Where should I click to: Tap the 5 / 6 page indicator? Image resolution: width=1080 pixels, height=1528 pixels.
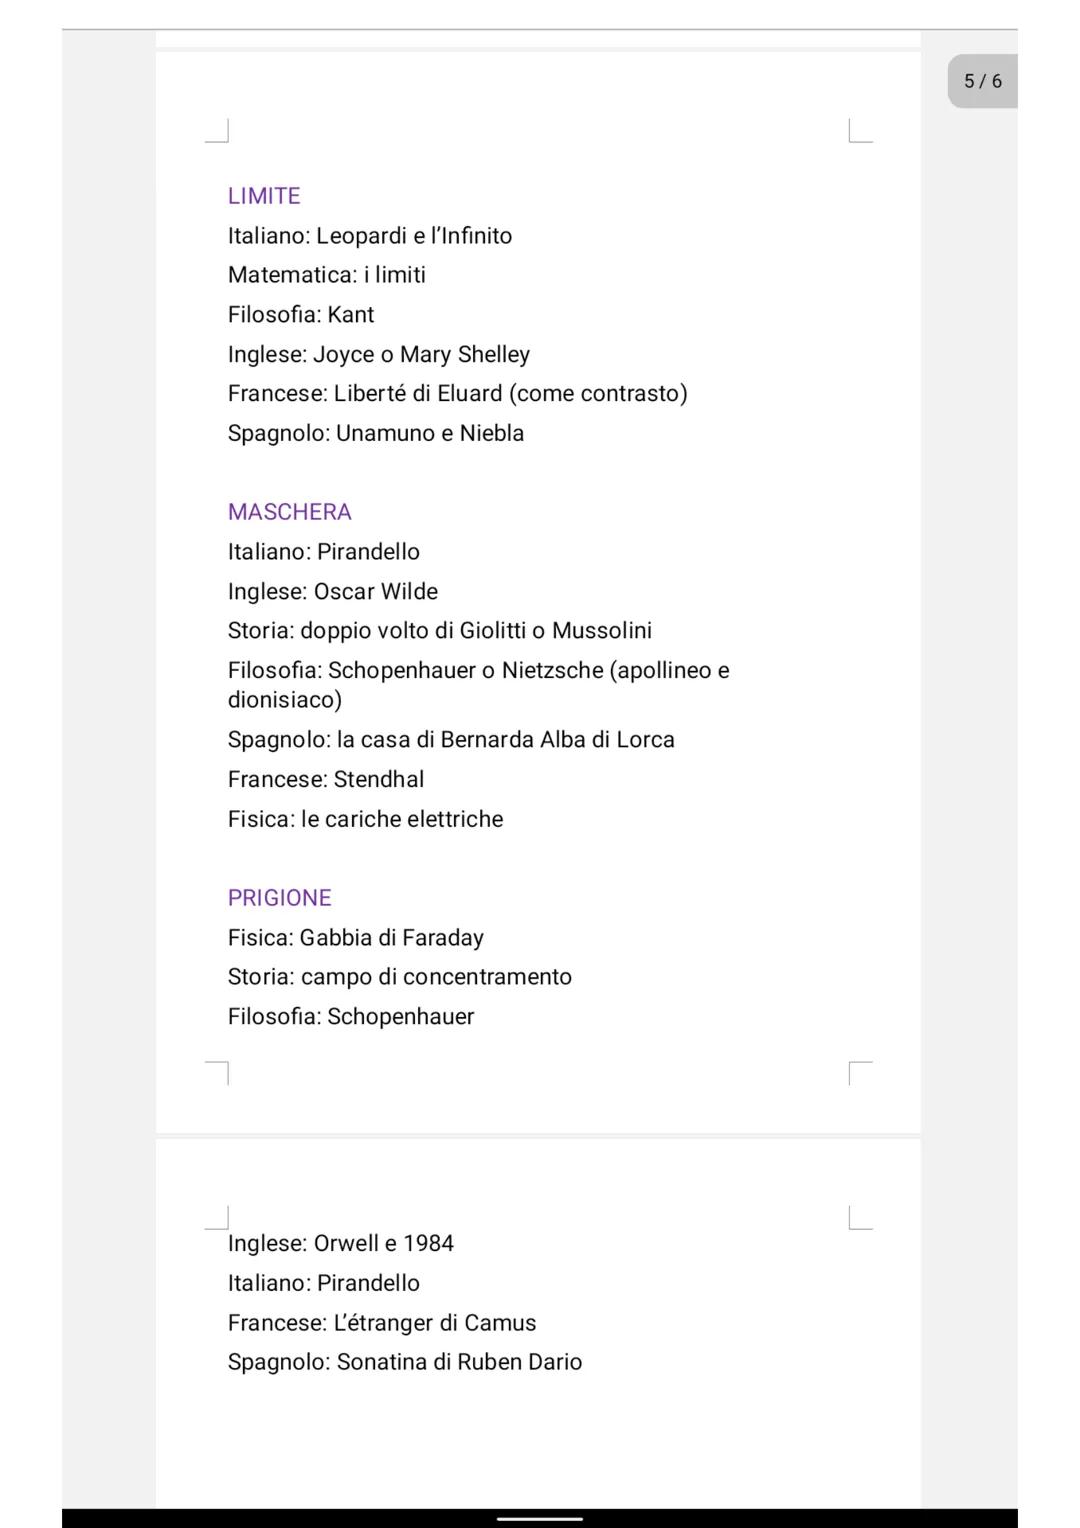982,81
